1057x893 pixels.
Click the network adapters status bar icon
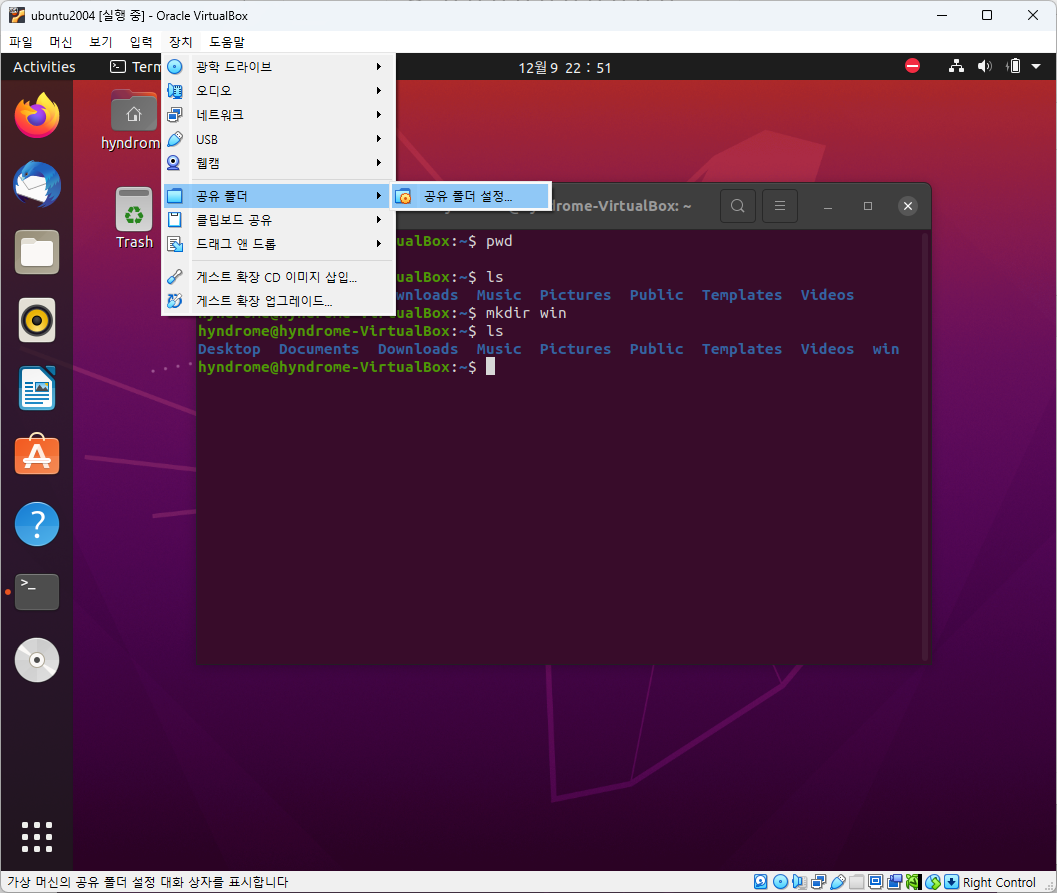[x=818, y=882]
